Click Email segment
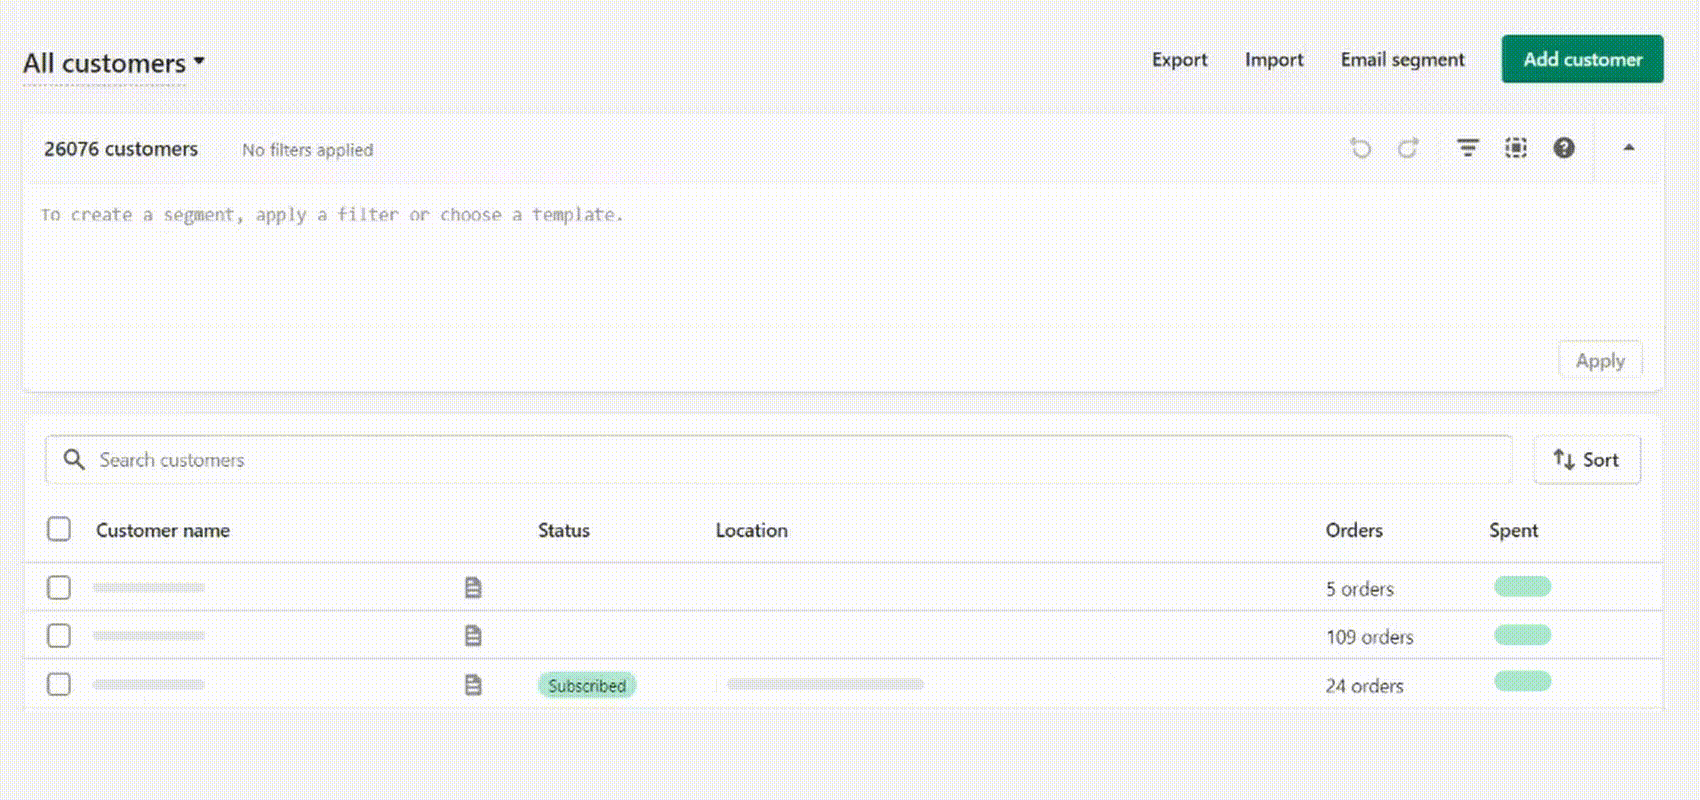Image resolution: width=1700 pixels, height=800 pixels. (x=1402, y=59)
